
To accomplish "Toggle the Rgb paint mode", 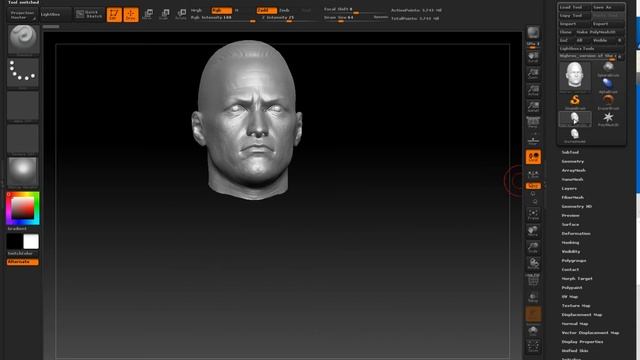I will point(221,10).
